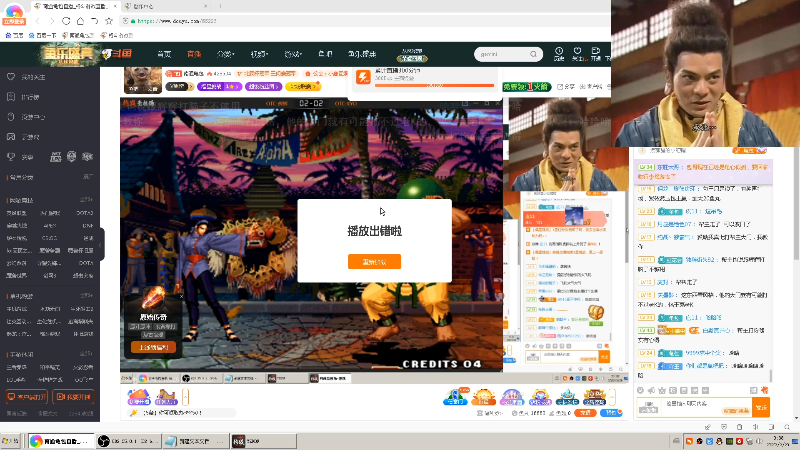
Task: Expand the 分类 navigation dropdown
Action: pos(225,54)
